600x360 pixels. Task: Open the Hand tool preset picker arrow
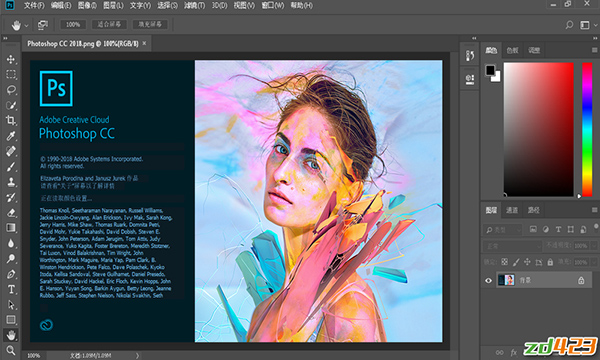pyautogui.click(x=26, y=26)
